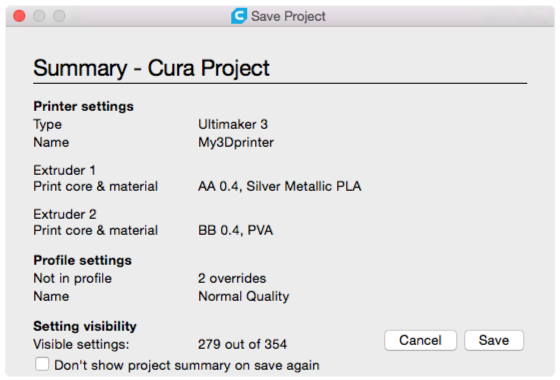560x380 pixels.
Task: Click the Save button
Action: pyautogui.click(x=494, y=340)
